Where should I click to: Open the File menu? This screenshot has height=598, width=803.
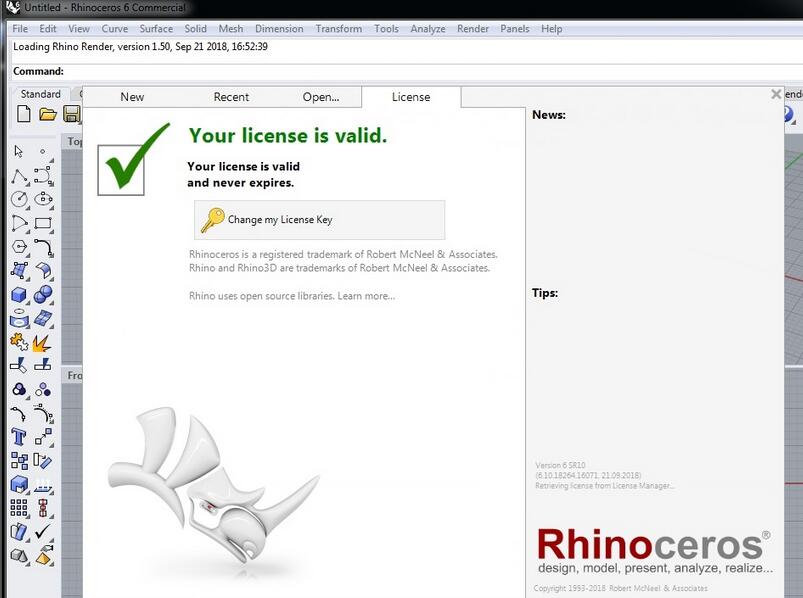(x=20, y=29)
